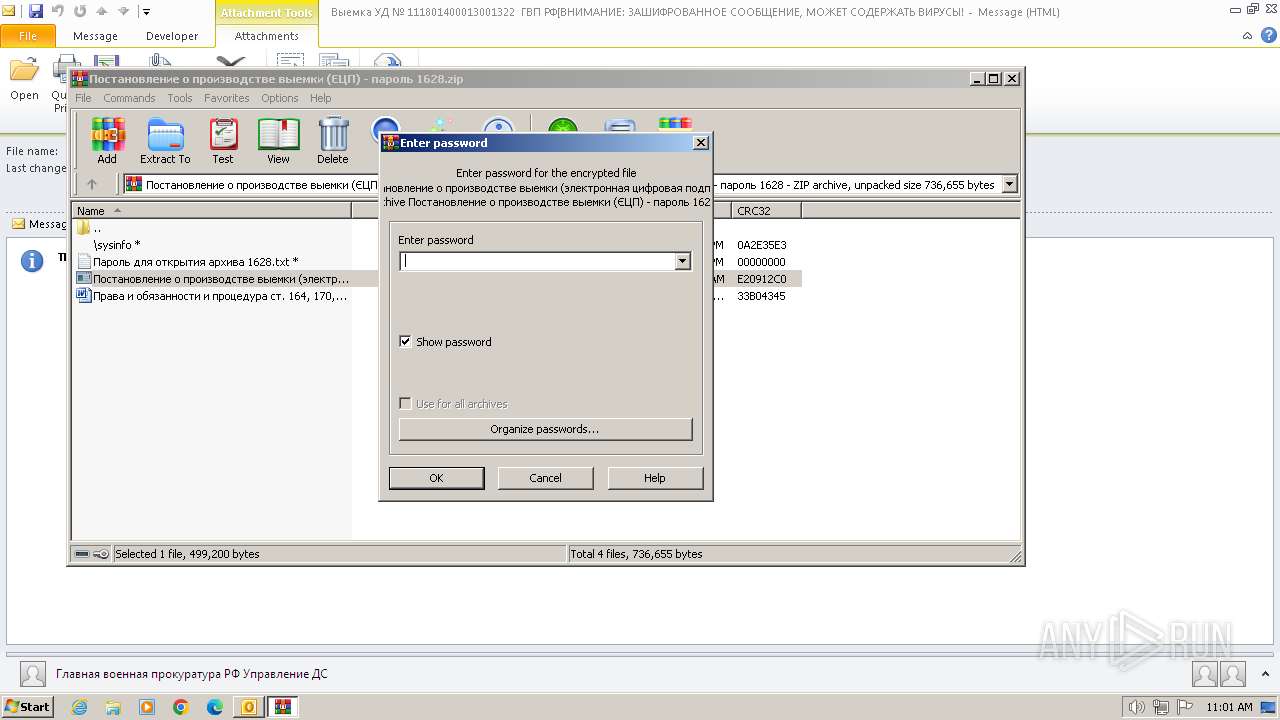Click Outlook quick access Save icon
This screenshot has width=1280, height=720.
pyautogui.click(x=36, y=12)
